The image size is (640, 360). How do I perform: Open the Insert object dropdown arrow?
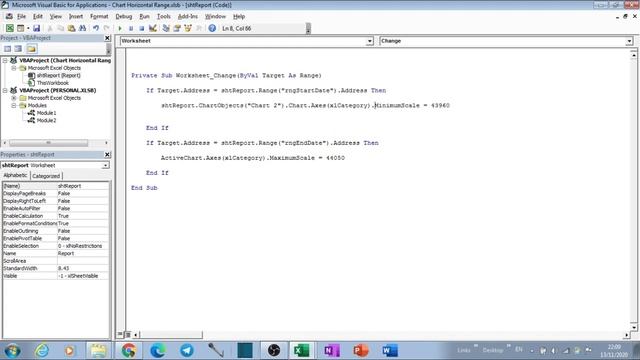(28, 28)
